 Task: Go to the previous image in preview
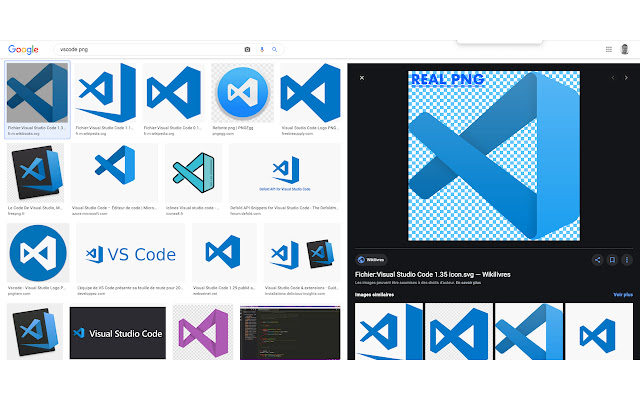click(613, 78)
